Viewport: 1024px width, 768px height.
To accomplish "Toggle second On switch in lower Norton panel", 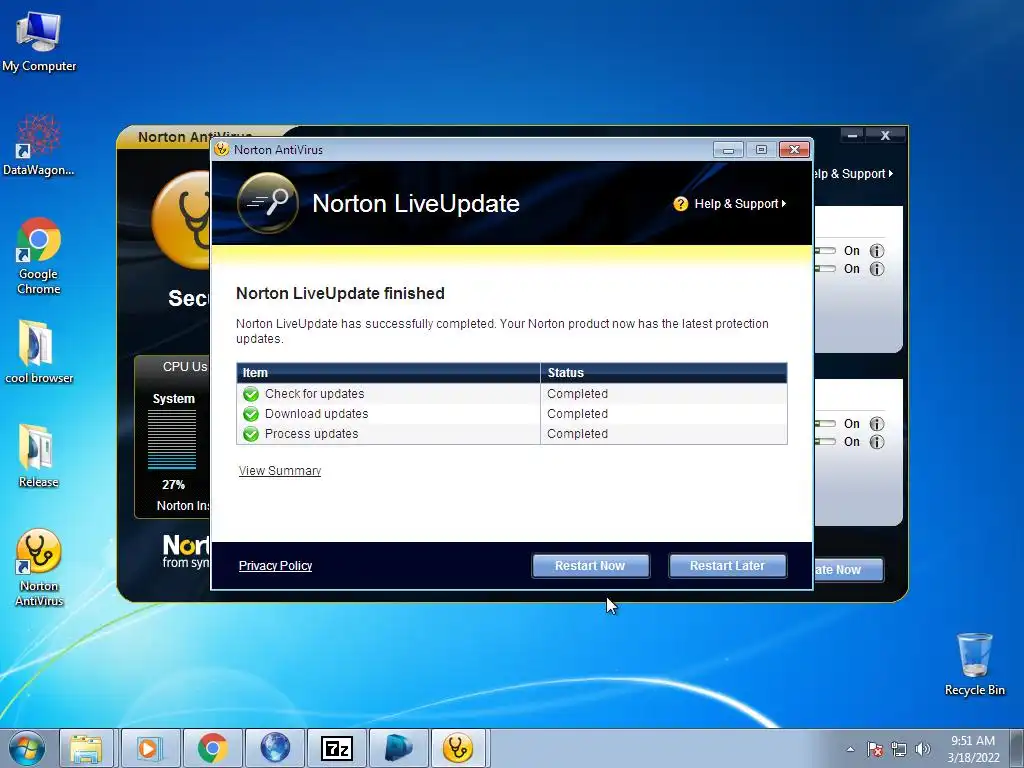I will pyautogui.click(x=825, y=441).
